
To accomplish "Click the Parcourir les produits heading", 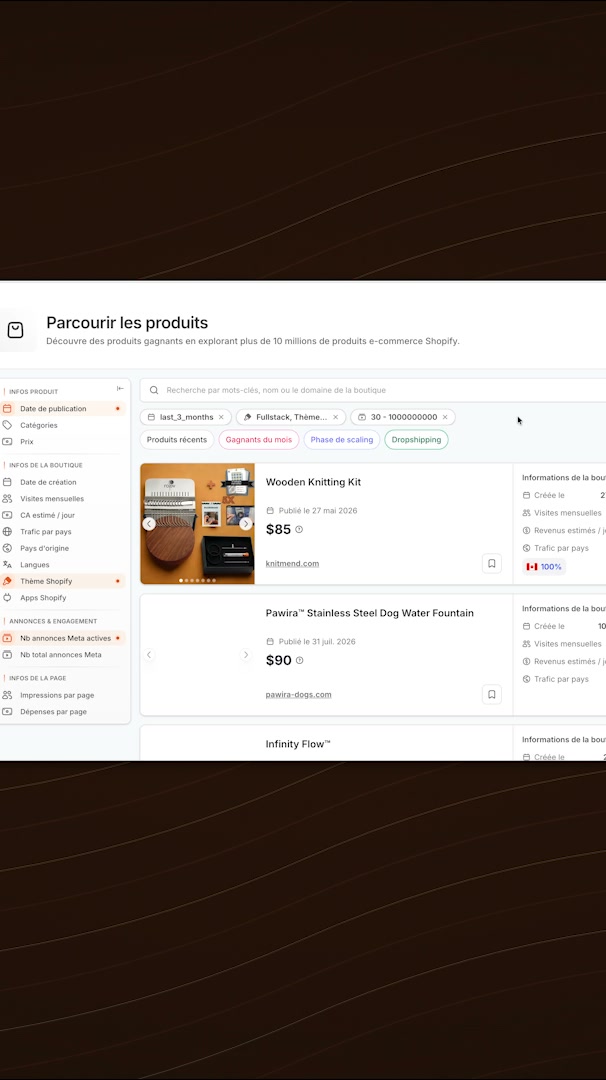I will click(127, 322).
